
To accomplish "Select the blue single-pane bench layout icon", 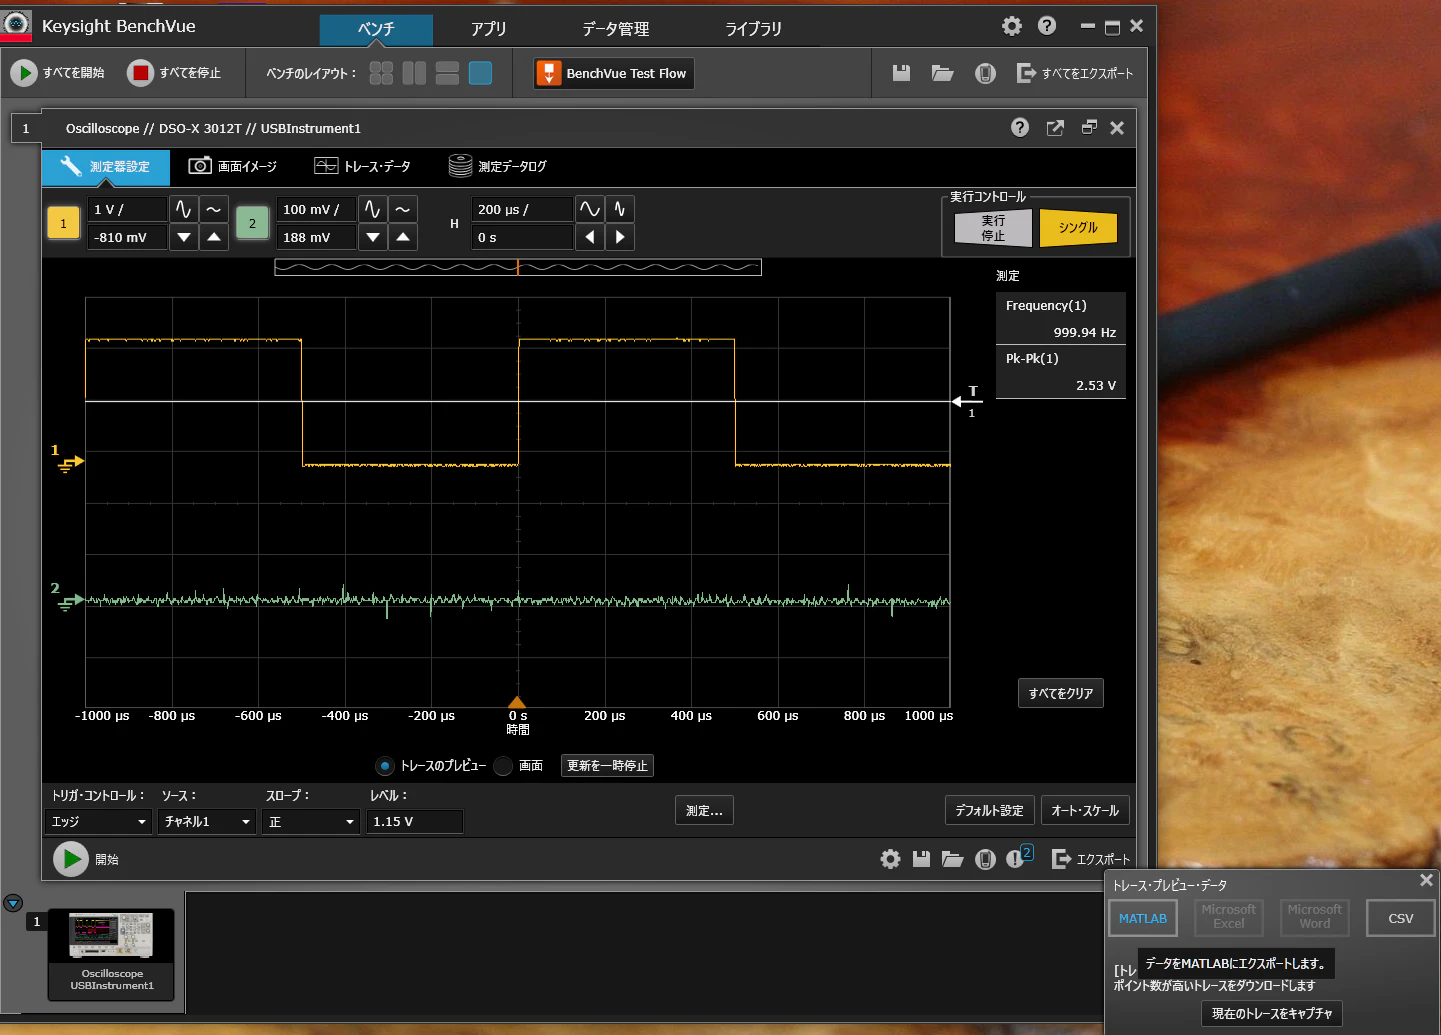I will (480, 73).
